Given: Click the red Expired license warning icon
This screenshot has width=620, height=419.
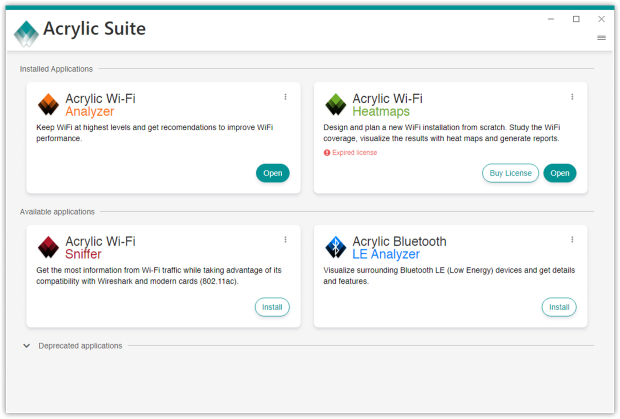Looking at the screenshot, I should (x=327, y=153).
